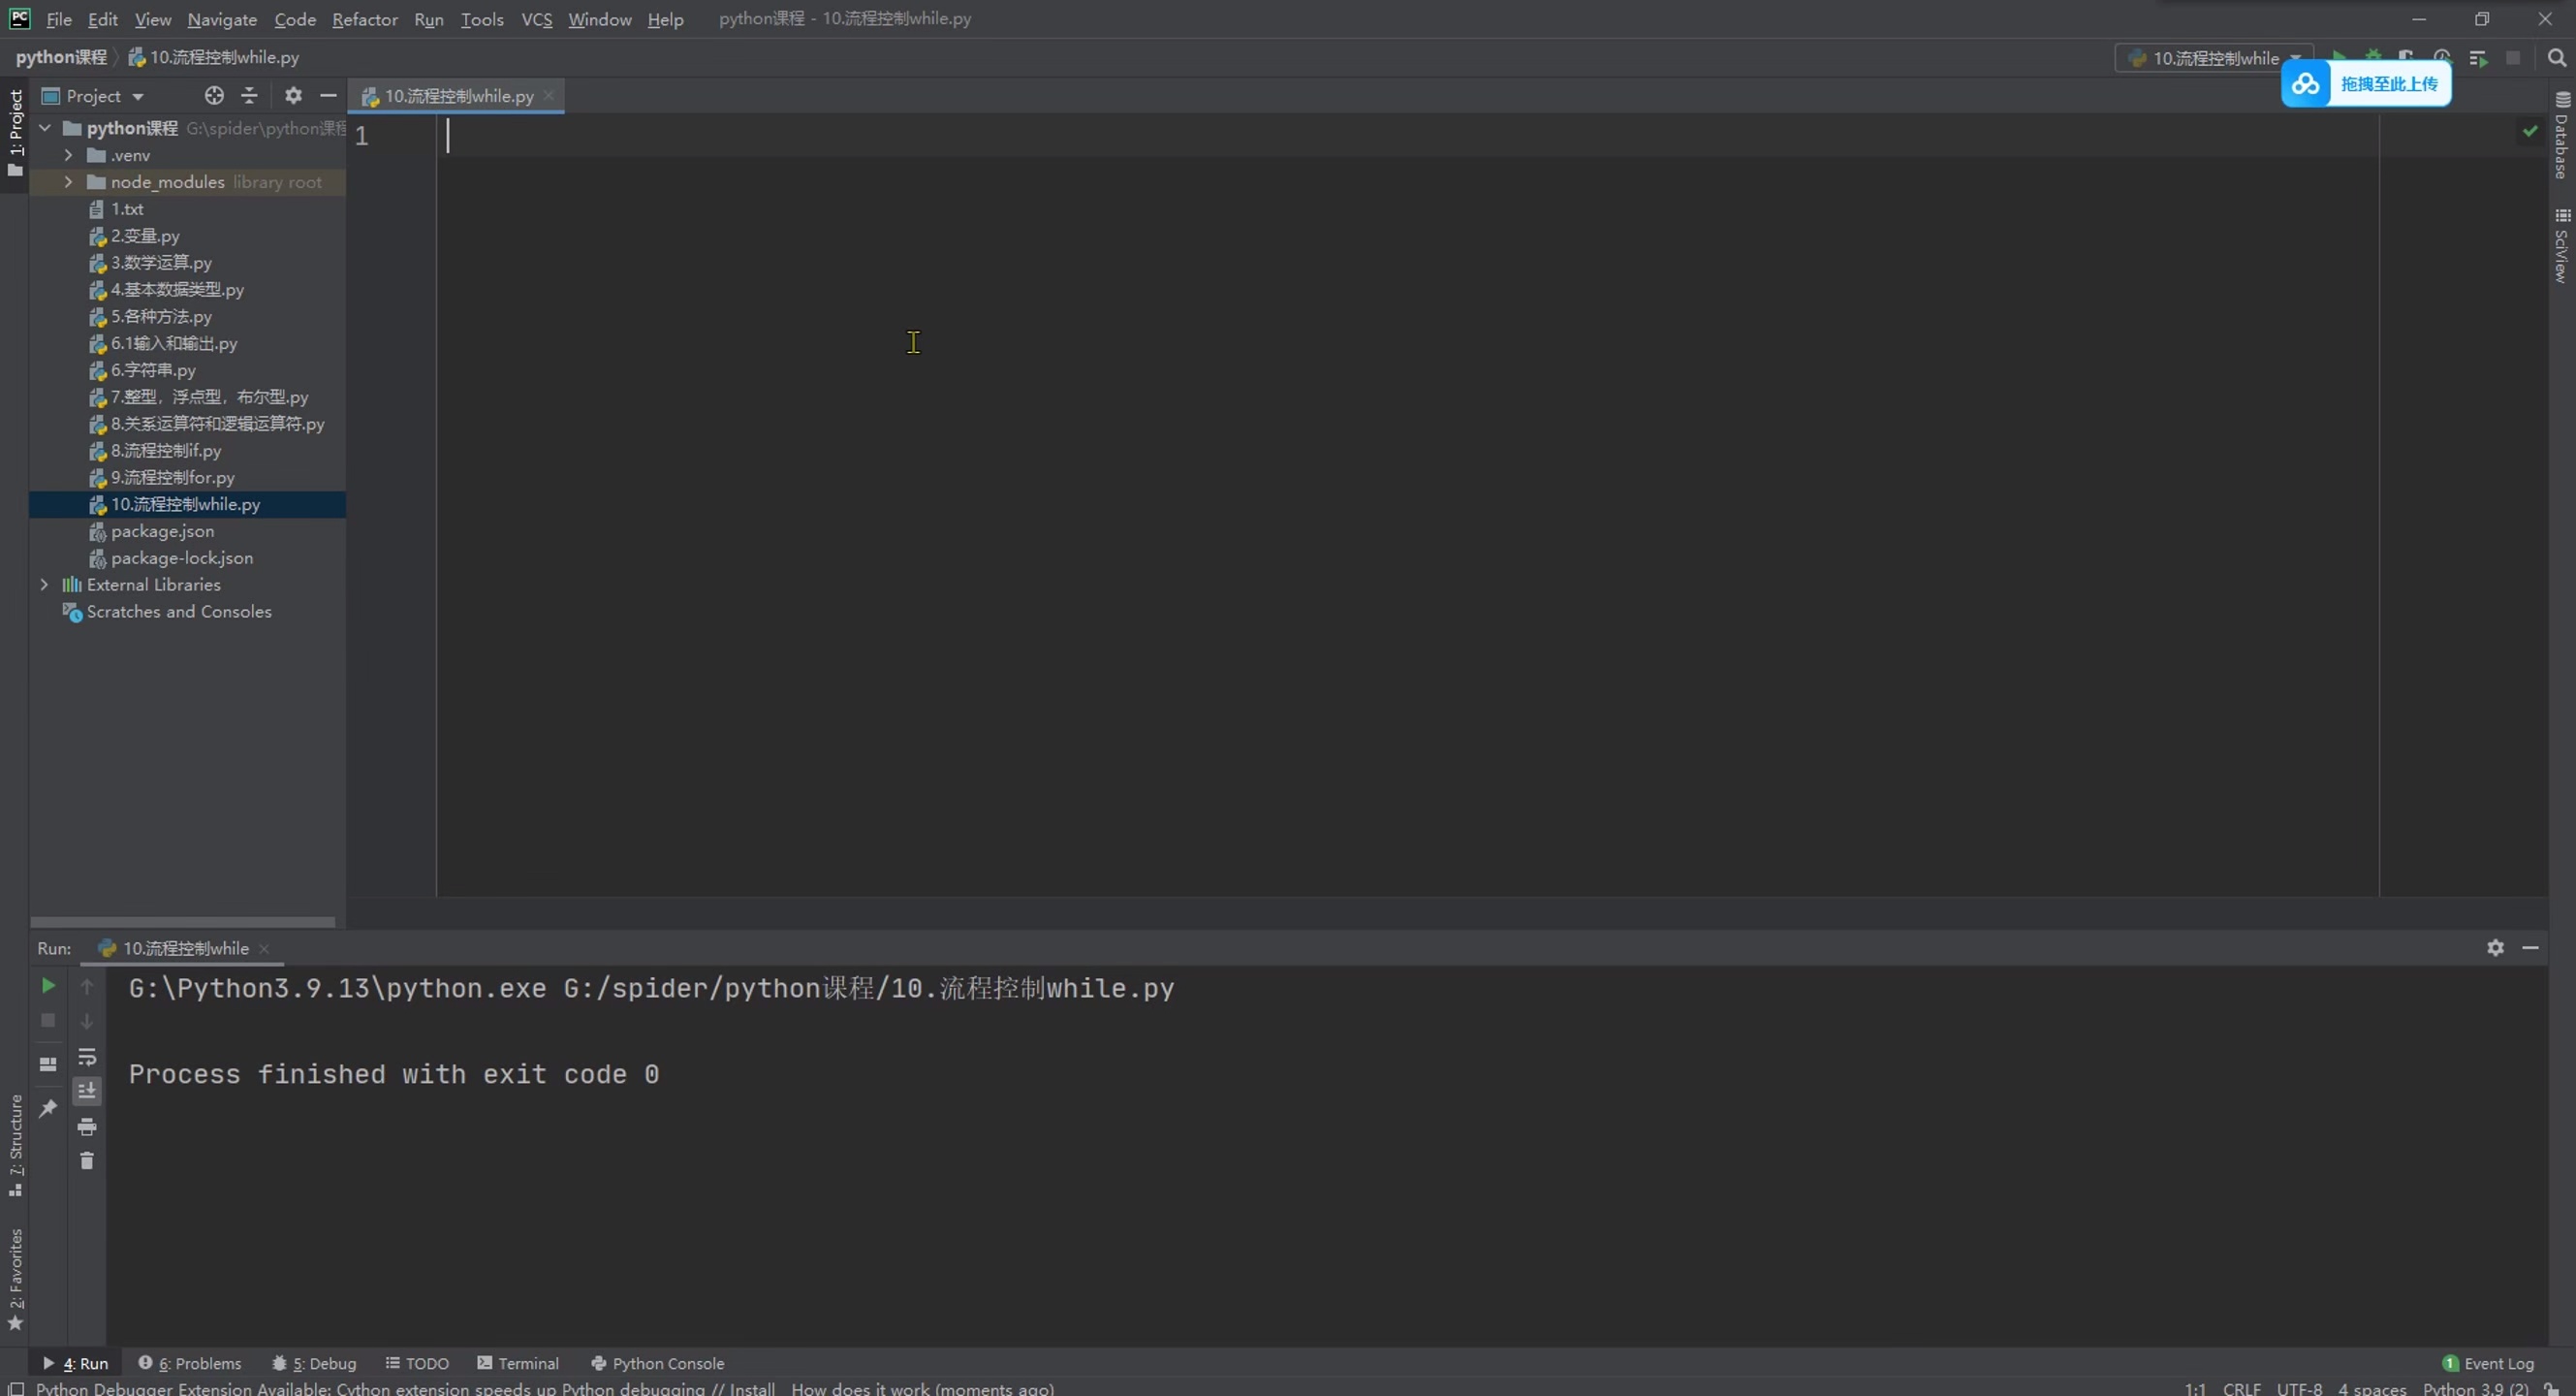Viewport: 2576px width, 1396px height.
Task: Expand the node_modules folder
Action: point(68,182)
